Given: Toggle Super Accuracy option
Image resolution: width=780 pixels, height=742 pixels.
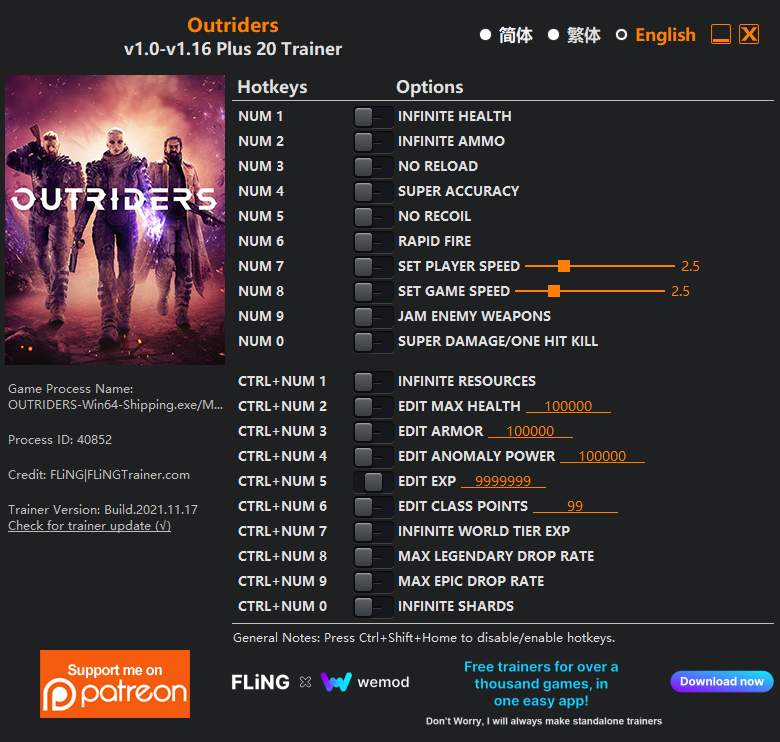Looking at the screenshot, I should [x=373, y=192].
